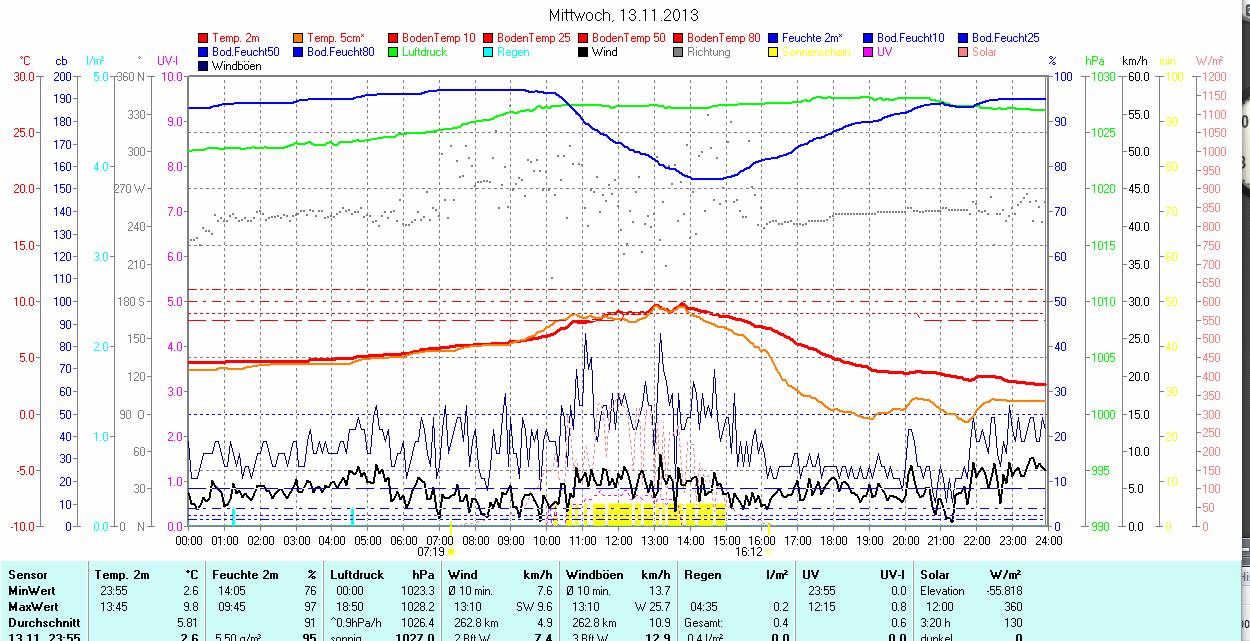Click the 07:19 sunrise time marker

(431, 551)
